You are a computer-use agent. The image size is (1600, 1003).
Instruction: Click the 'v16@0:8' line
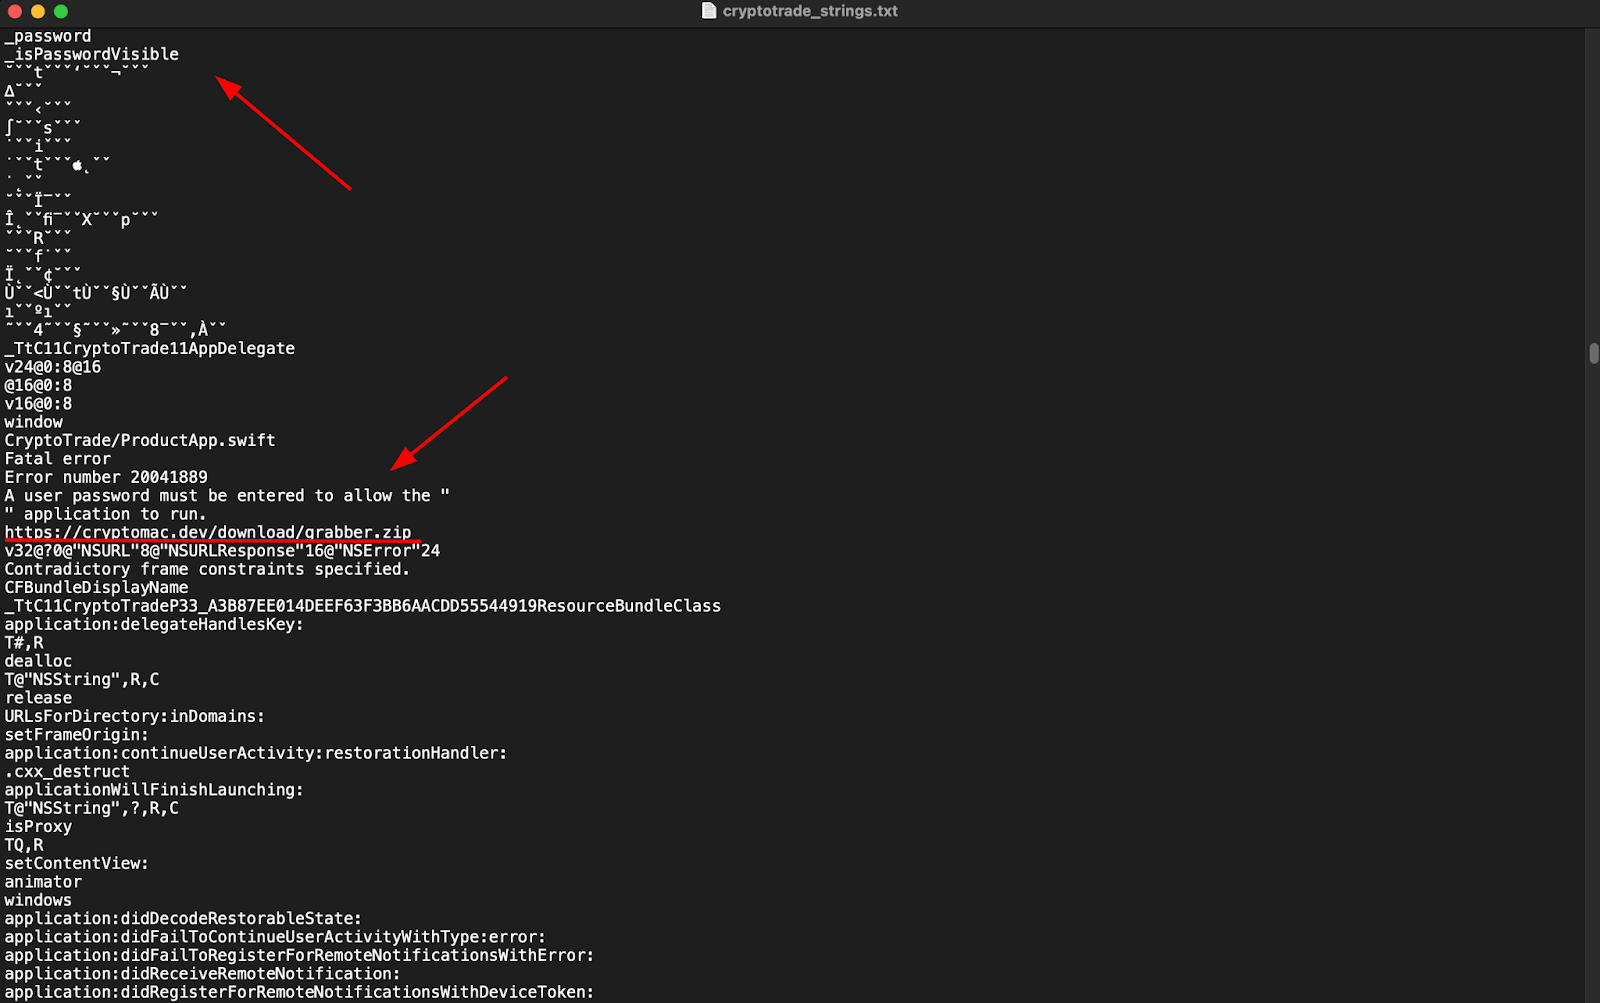point(38,404)
